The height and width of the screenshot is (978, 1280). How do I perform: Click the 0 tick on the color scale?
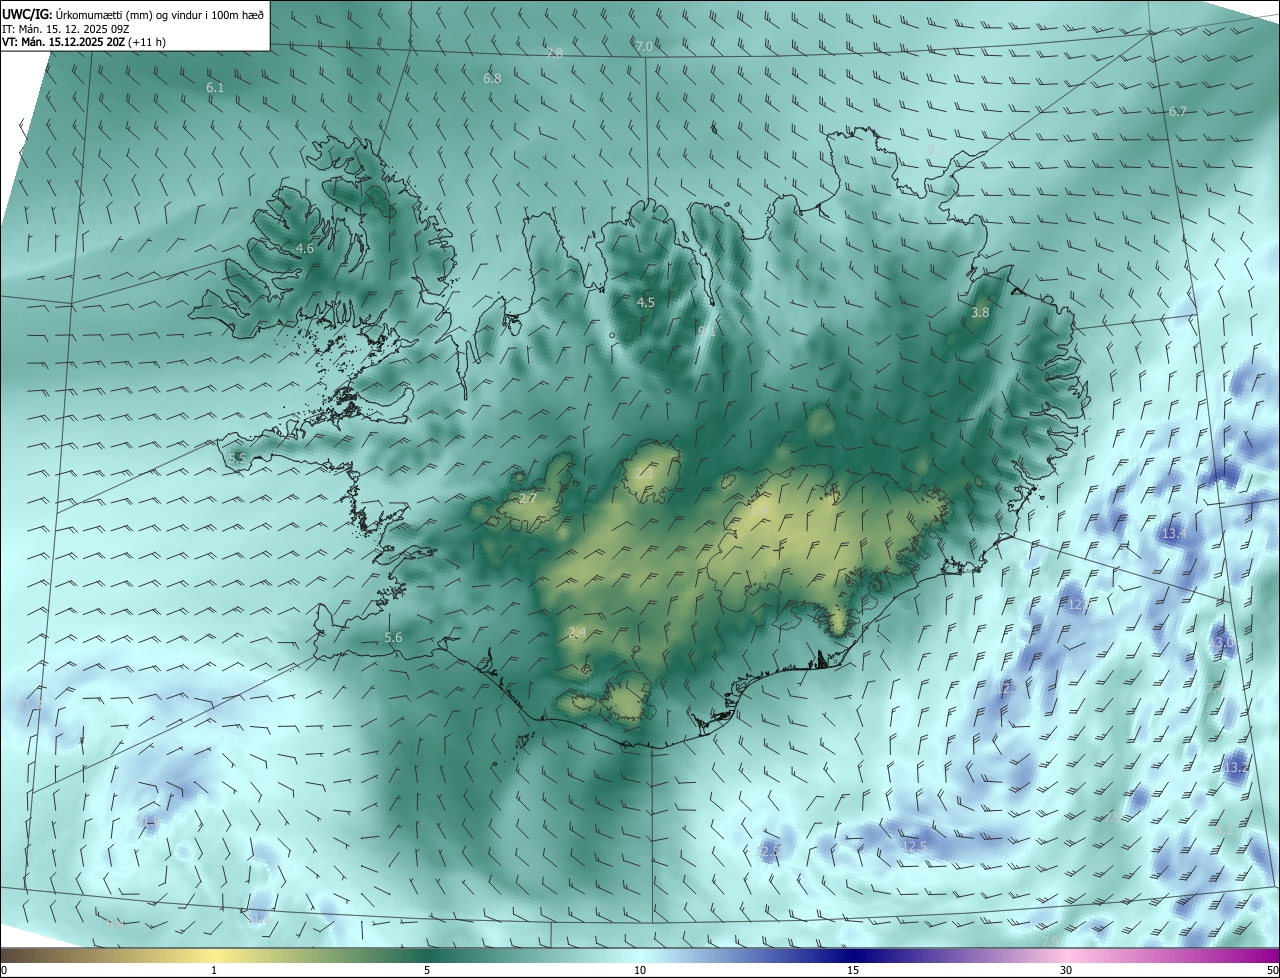coord(4,970)
